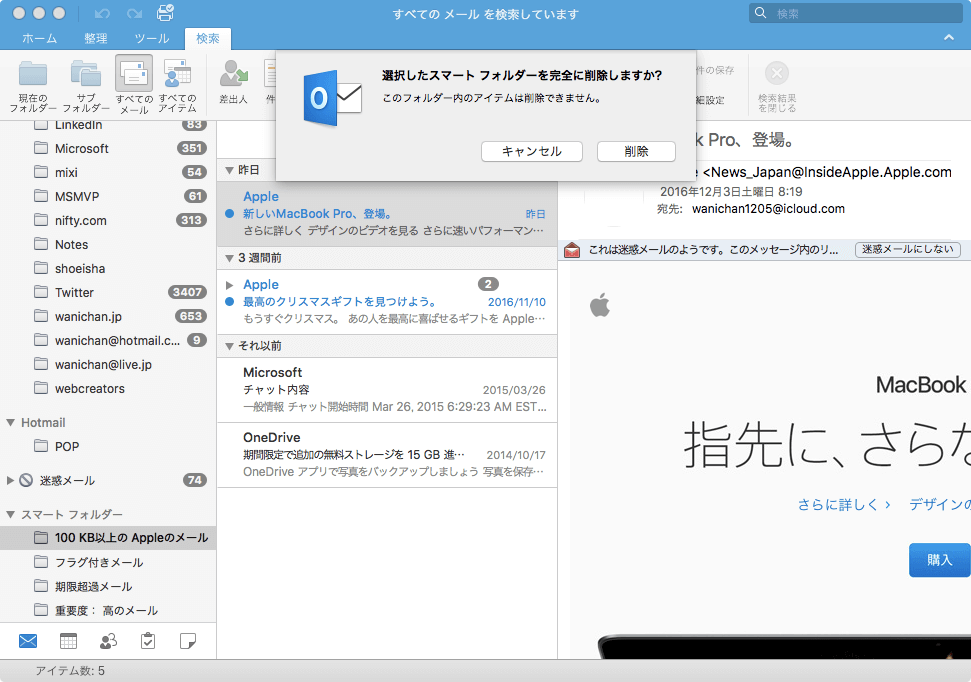This screenshot has width=971, height=682.
Task: Open the mixi folder
Action: click(x=108, y=173)
